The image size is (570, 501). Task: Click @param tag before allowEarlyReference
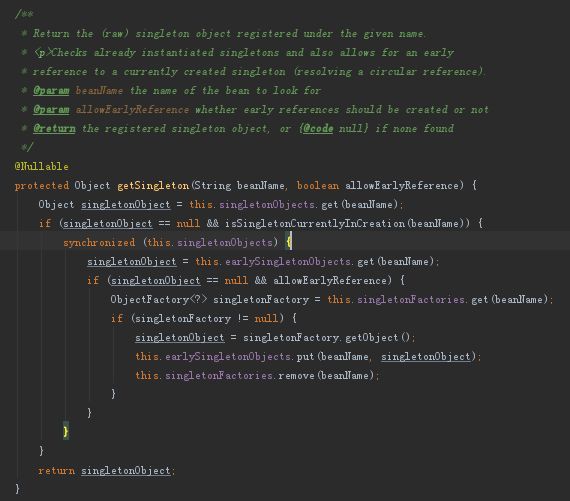click(51, 109)
